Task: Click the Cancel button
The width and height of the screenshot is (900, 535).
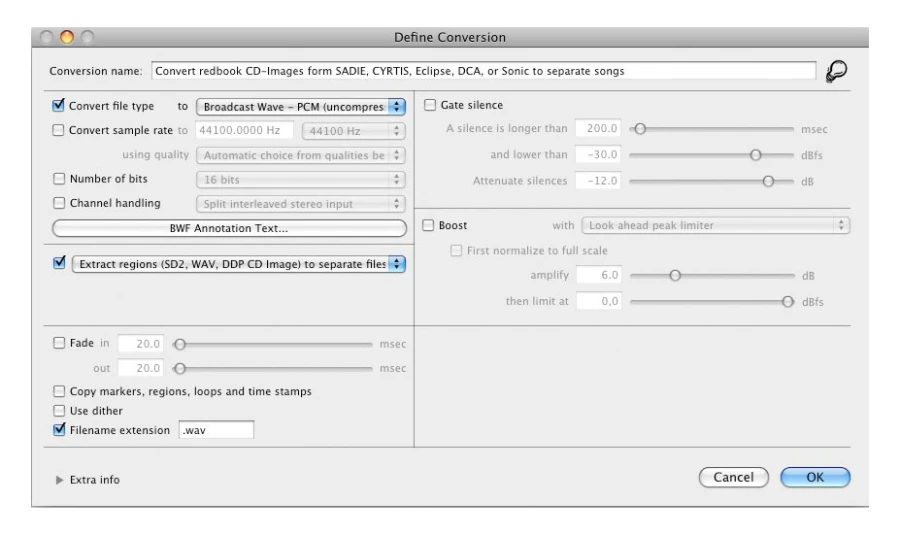Action: [734, 478]
